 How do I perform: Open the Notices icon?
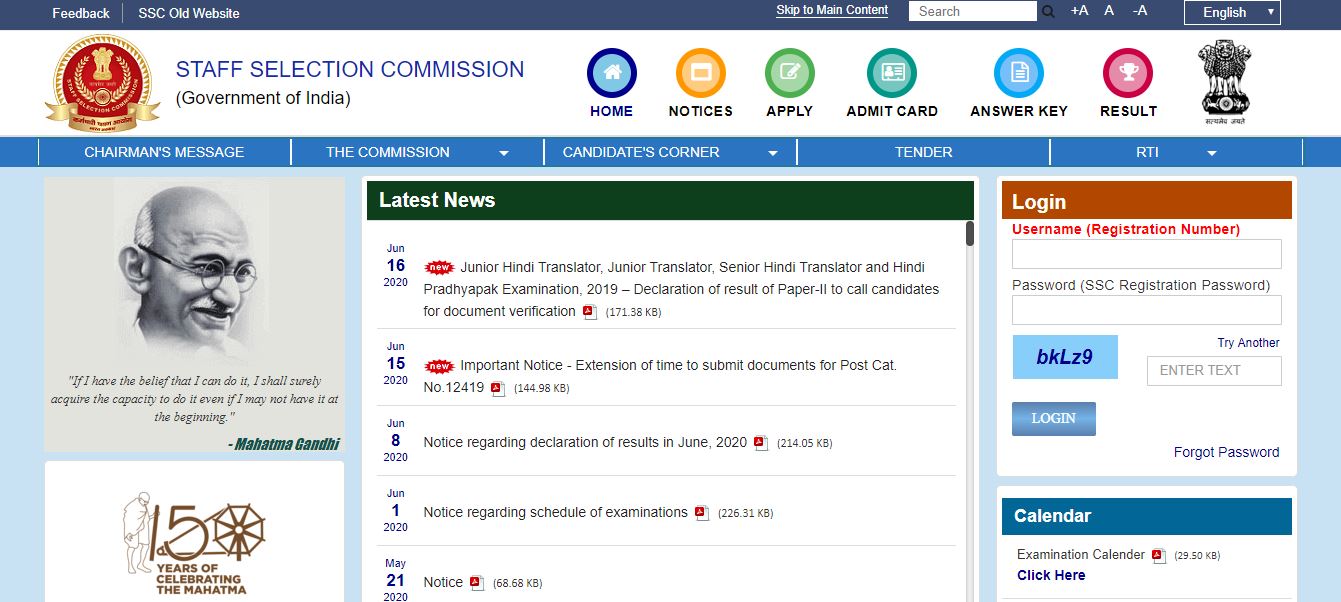700,73
